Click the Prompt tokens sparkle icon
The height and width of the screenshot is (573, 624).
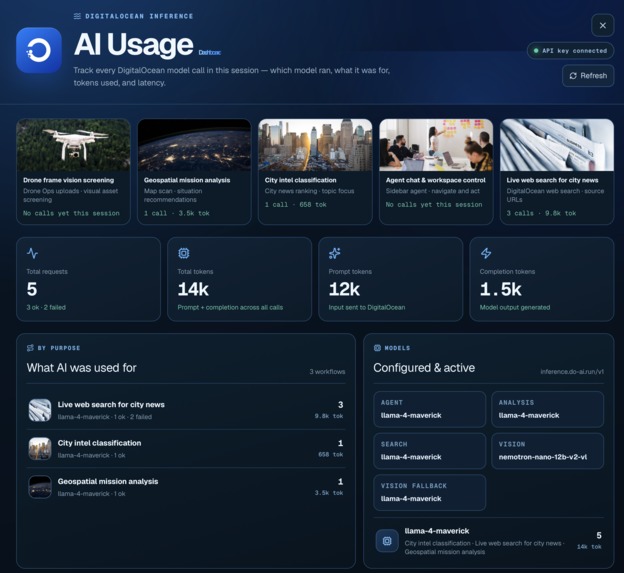tap(335, 253)
